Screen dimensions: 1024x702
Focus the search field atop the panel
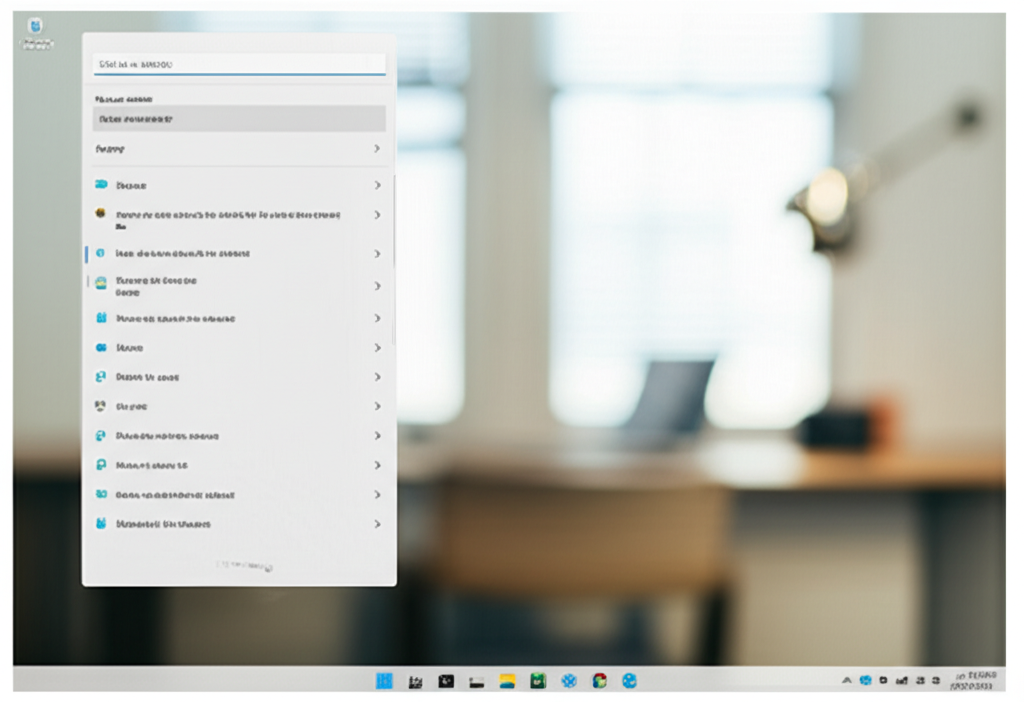click(x=238, y=64)
